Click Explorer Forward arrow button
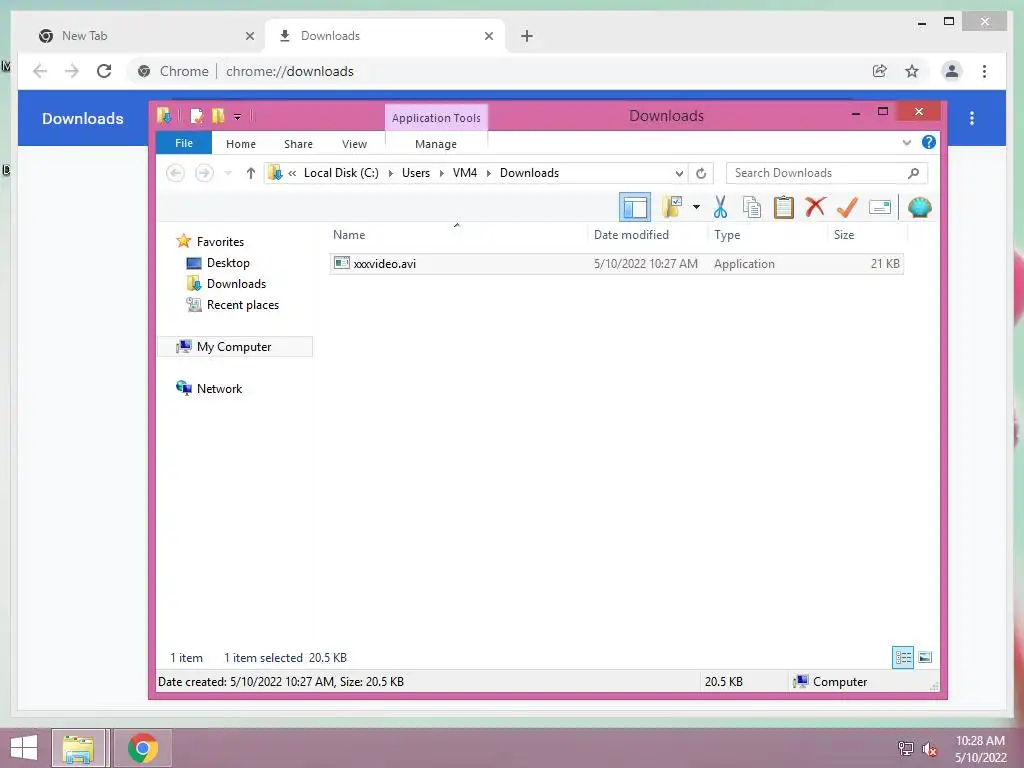Viewport: 1024px width, 768px height. [x=204, y=173]
